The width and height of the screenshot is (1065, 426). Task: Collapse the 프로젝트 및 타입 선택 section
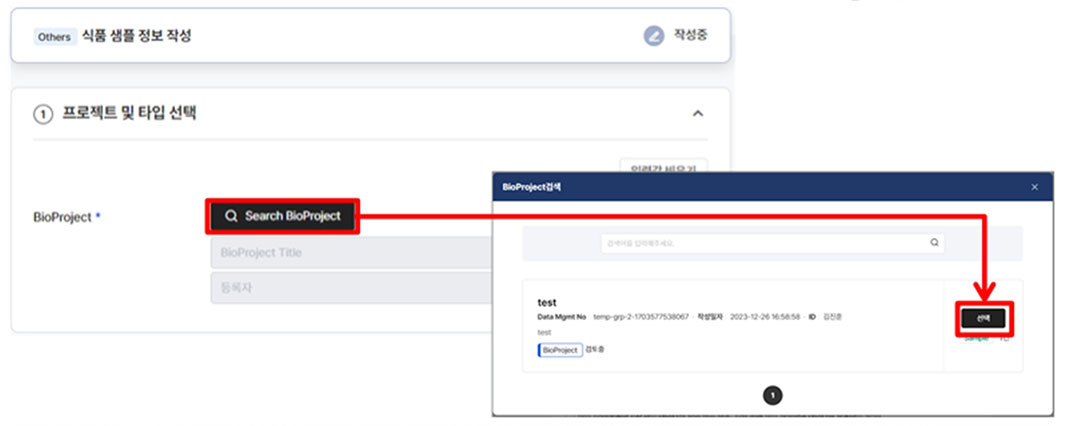[x=698, y=113]
